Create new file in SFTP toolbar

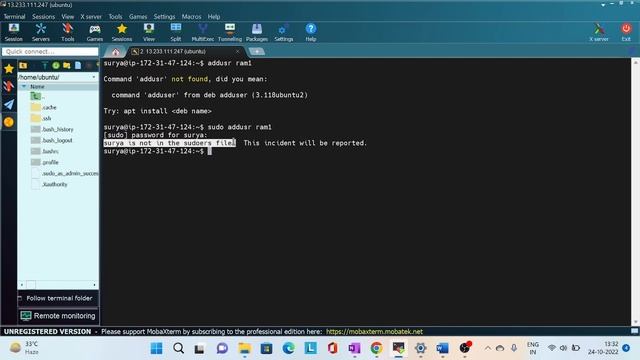click(78, 65)
